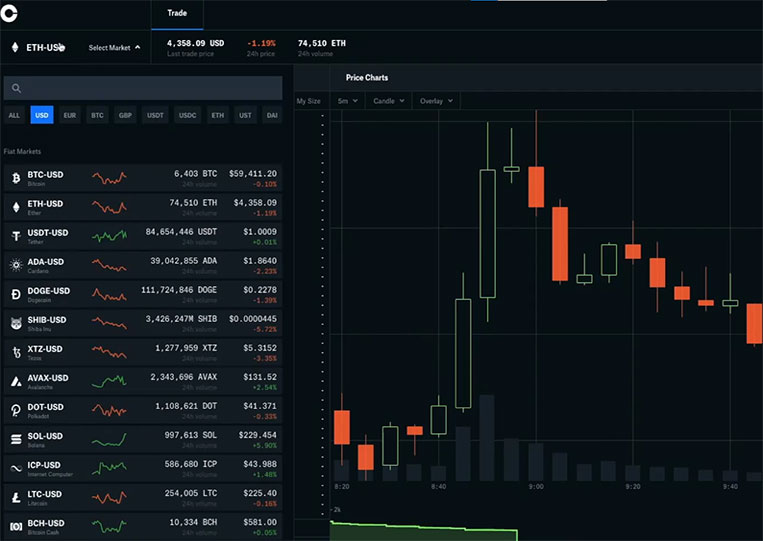Select the USDT market filter
The image size is (763, 541).
point(155,115)
